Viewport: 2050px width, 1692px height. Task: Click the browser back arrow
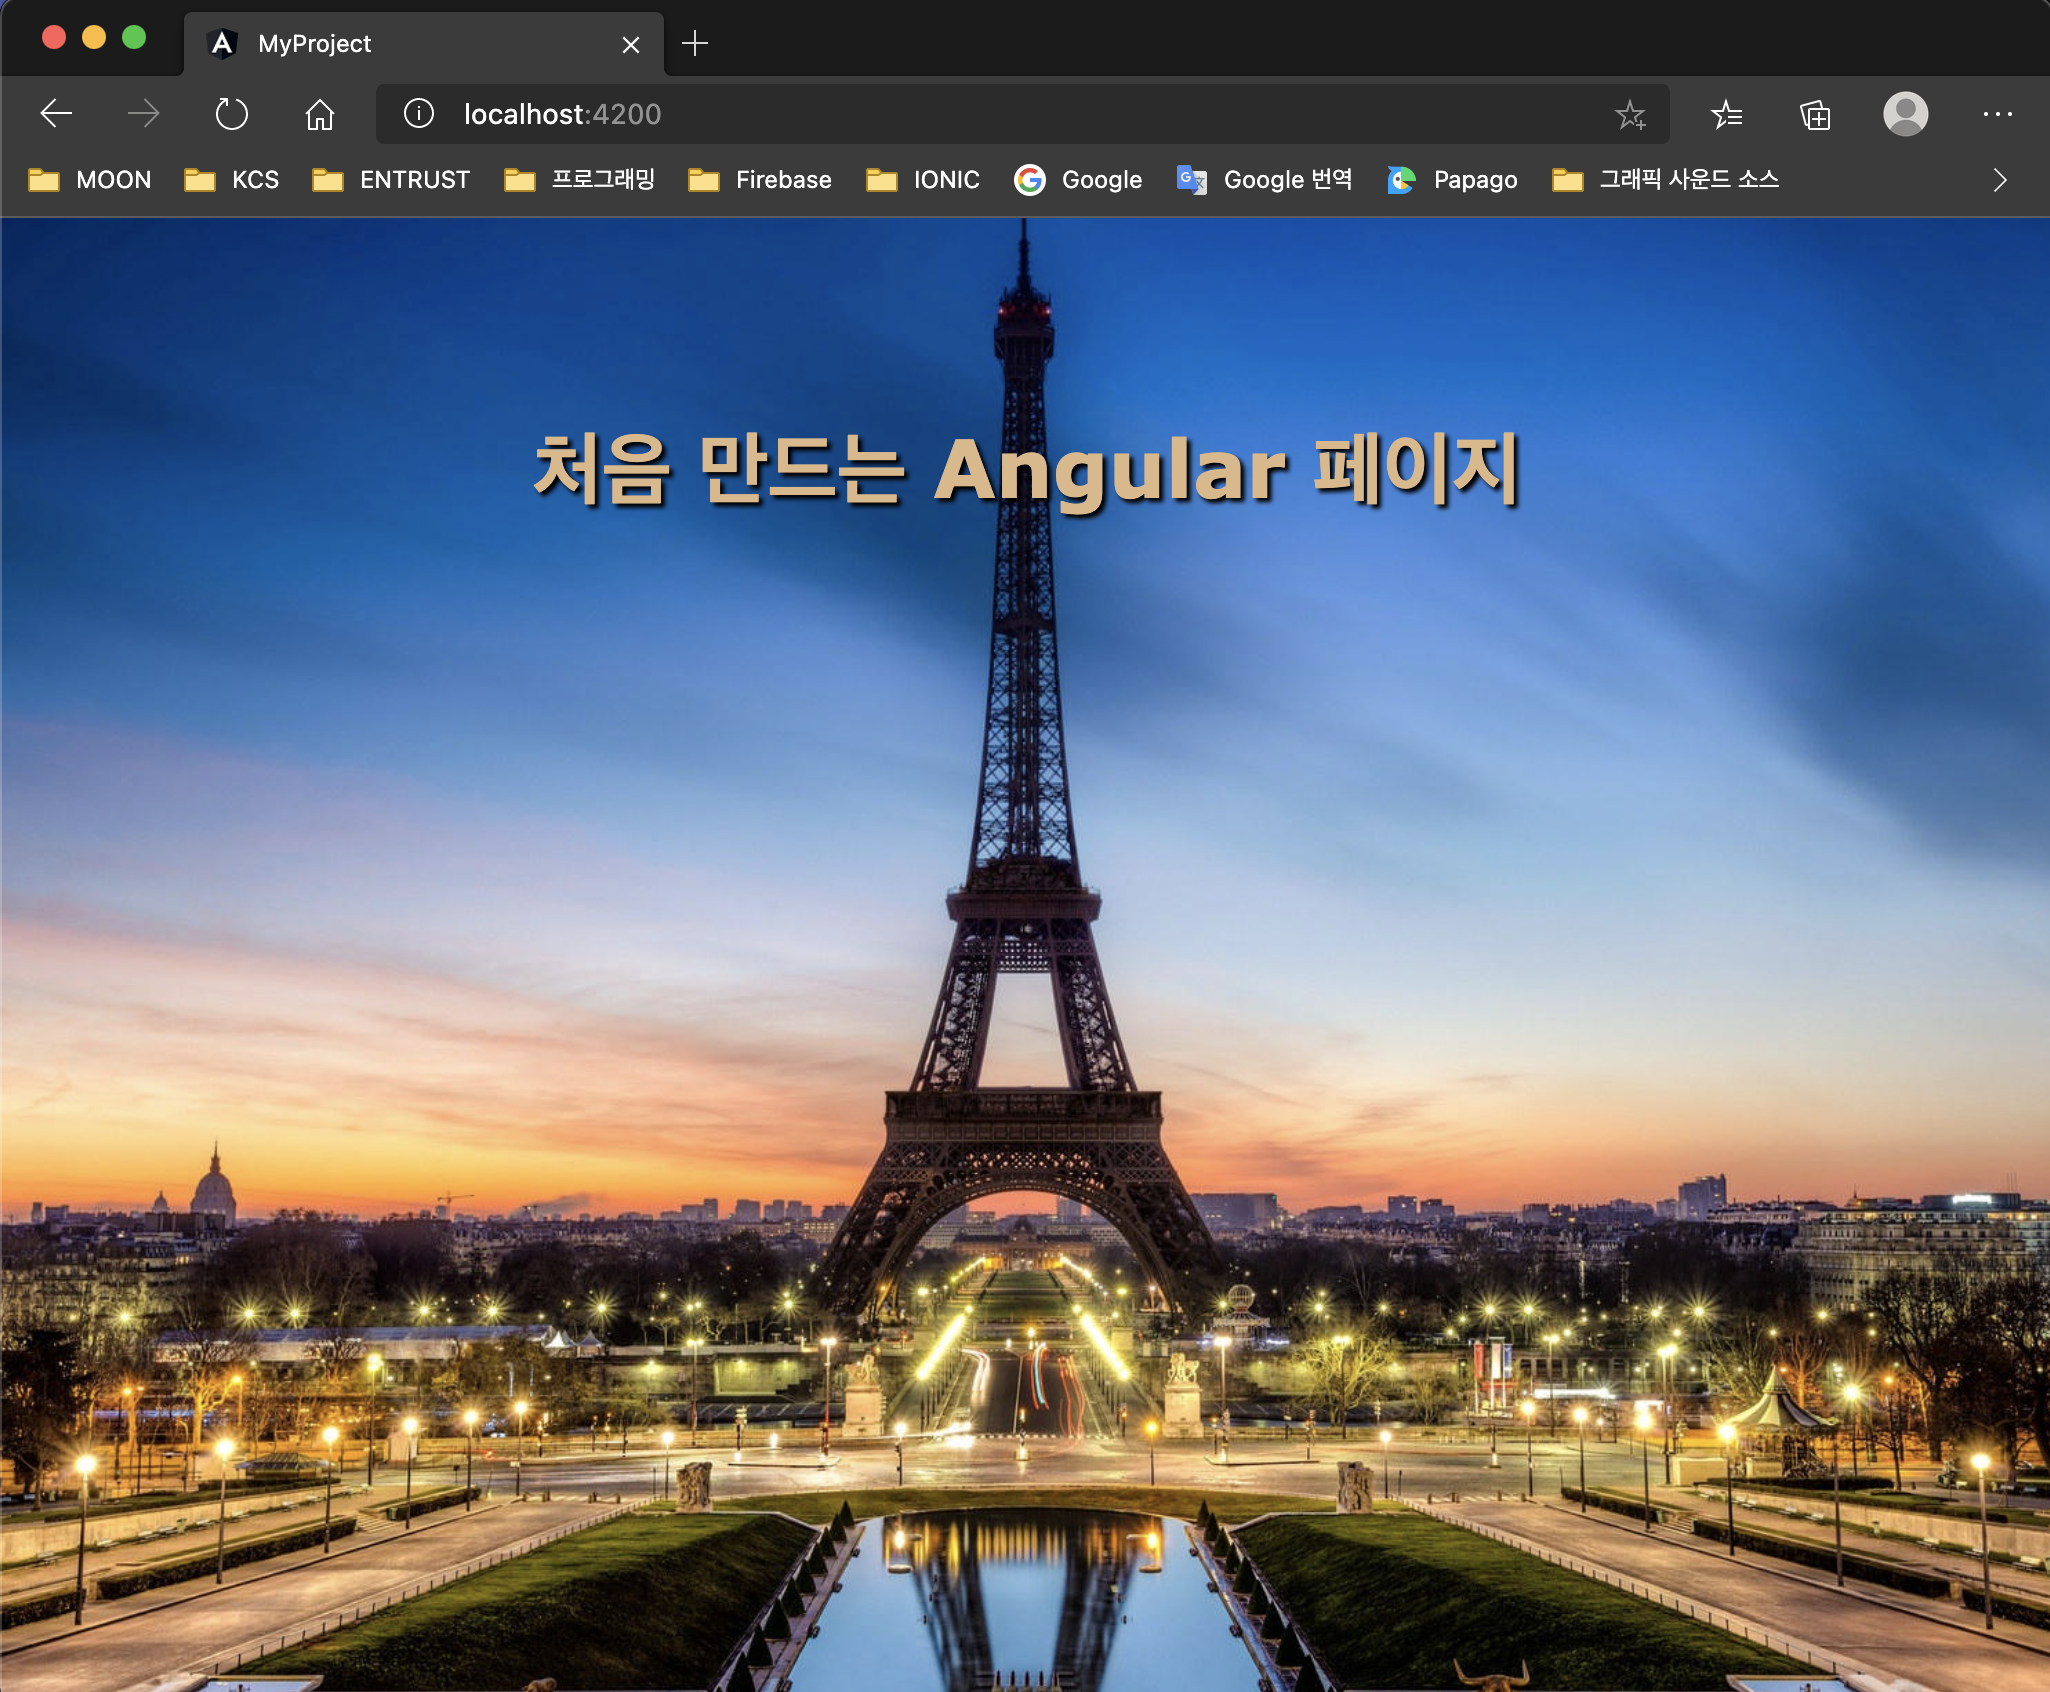tap(56, 114)
